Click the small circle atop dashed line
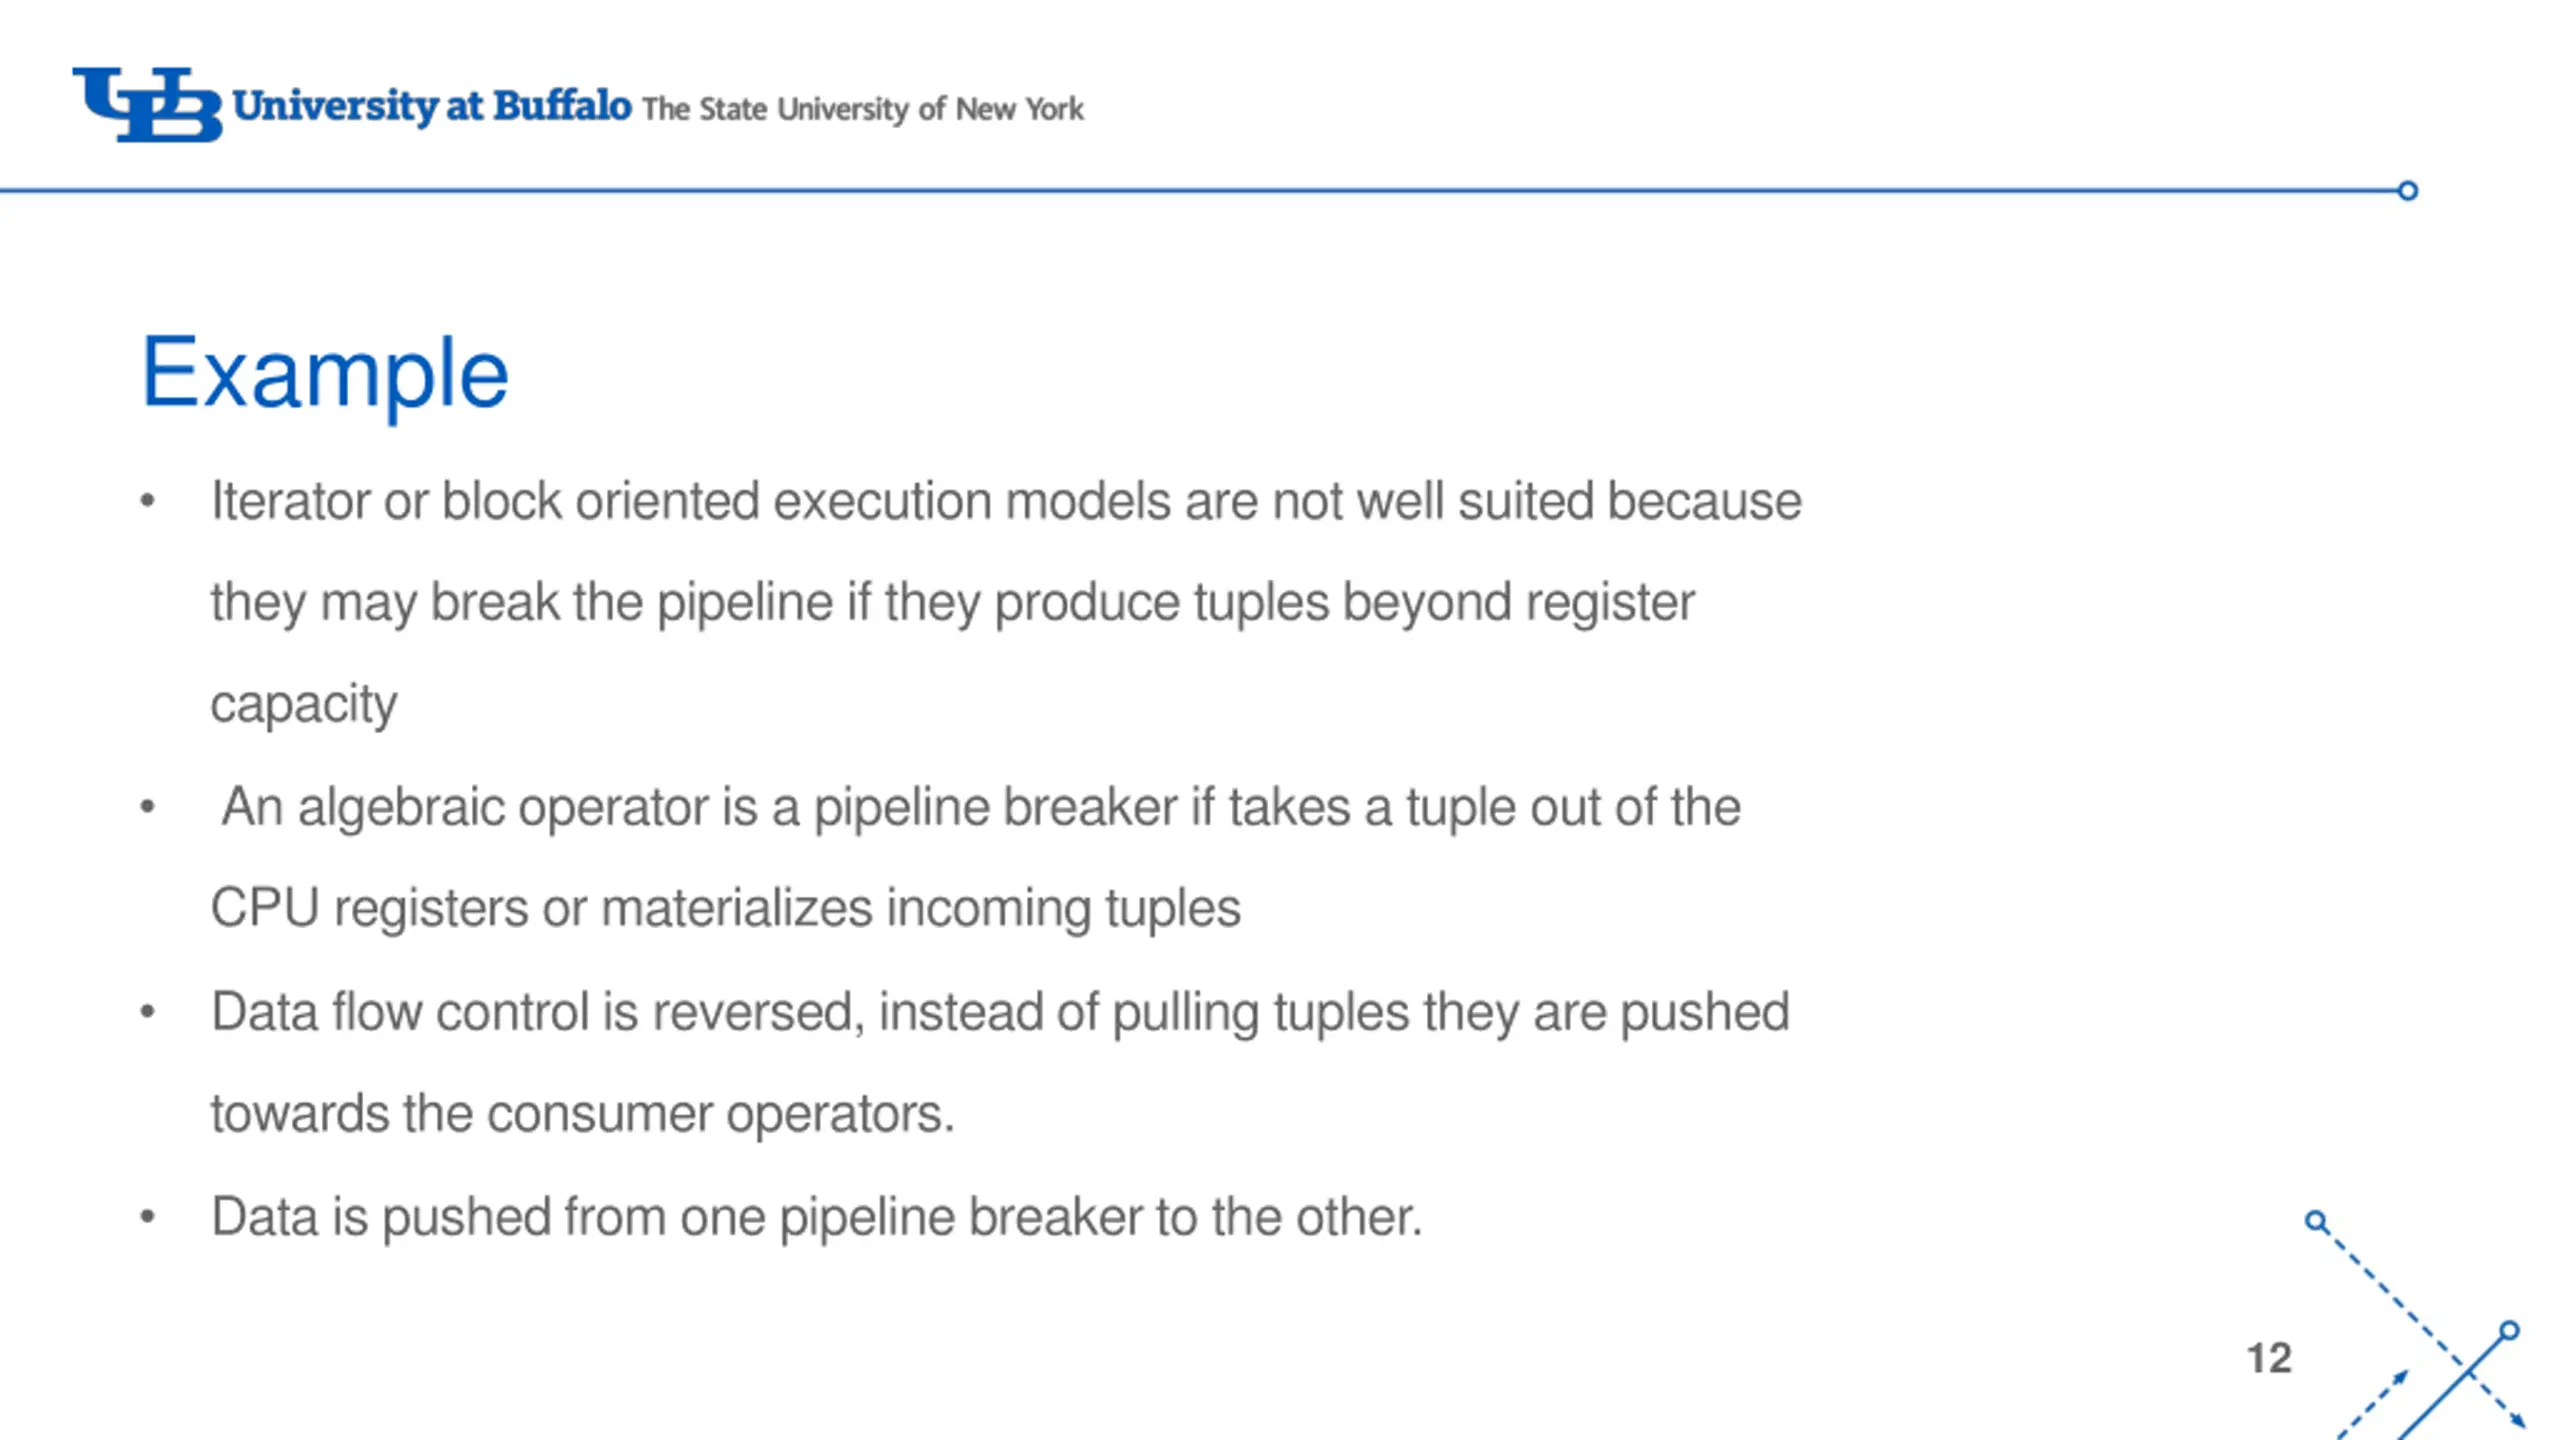 (x=2316, y=1221)
